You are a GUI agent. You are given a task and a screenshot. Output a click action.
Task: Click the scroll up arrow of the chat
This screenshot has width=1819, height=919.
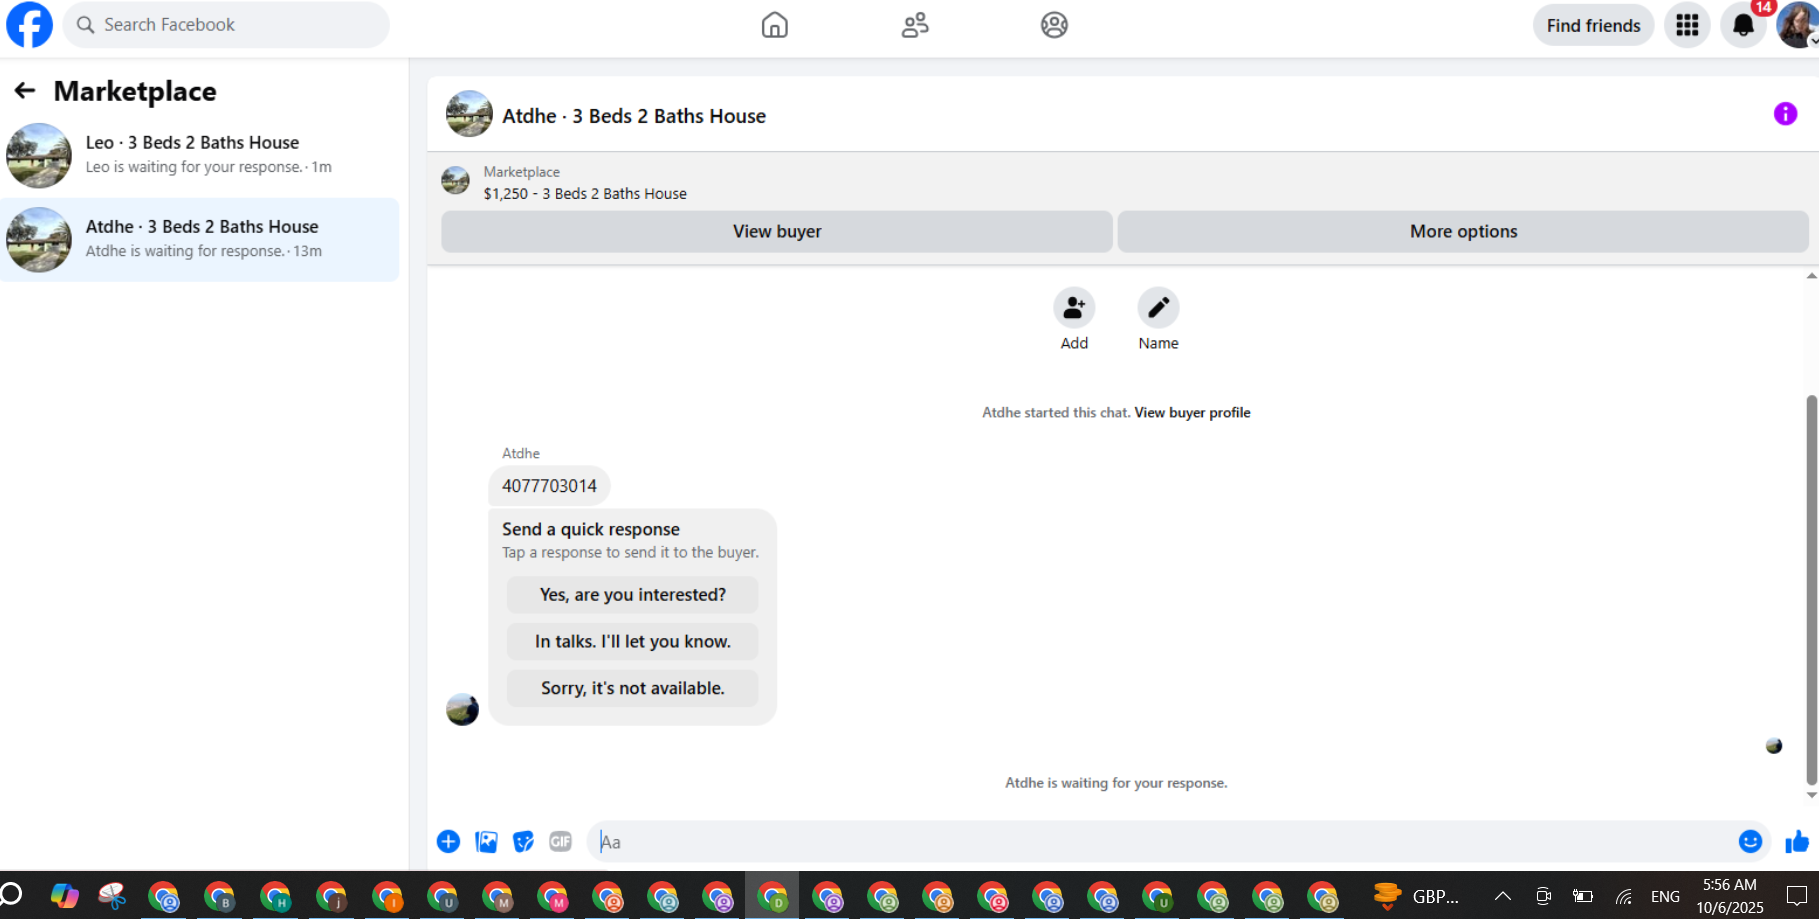[1811, 276]
